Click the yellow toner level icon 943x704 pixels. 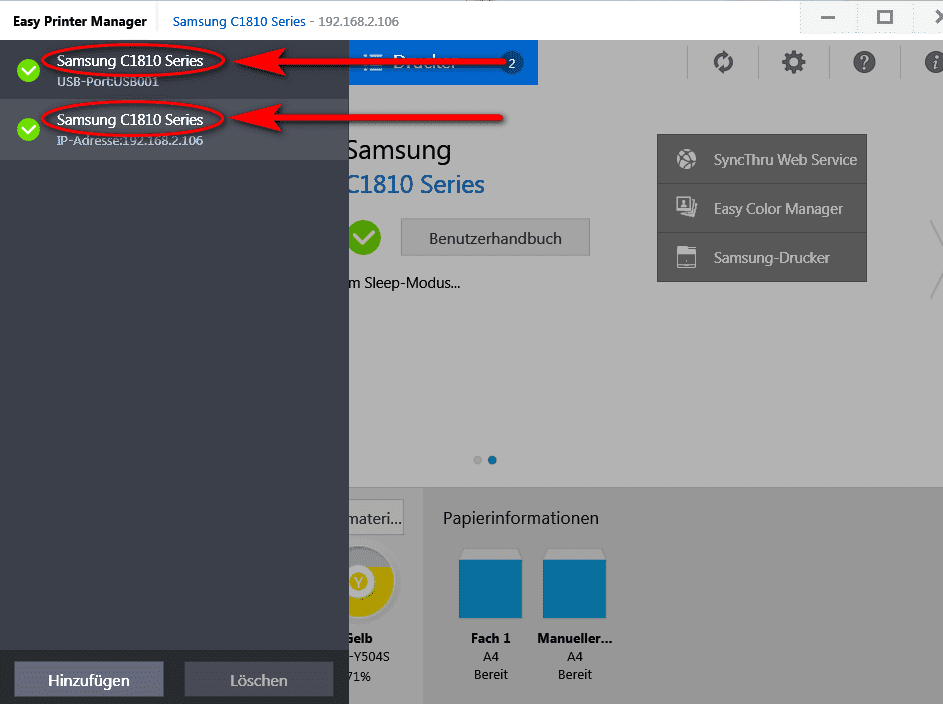[x=371, y=581]
